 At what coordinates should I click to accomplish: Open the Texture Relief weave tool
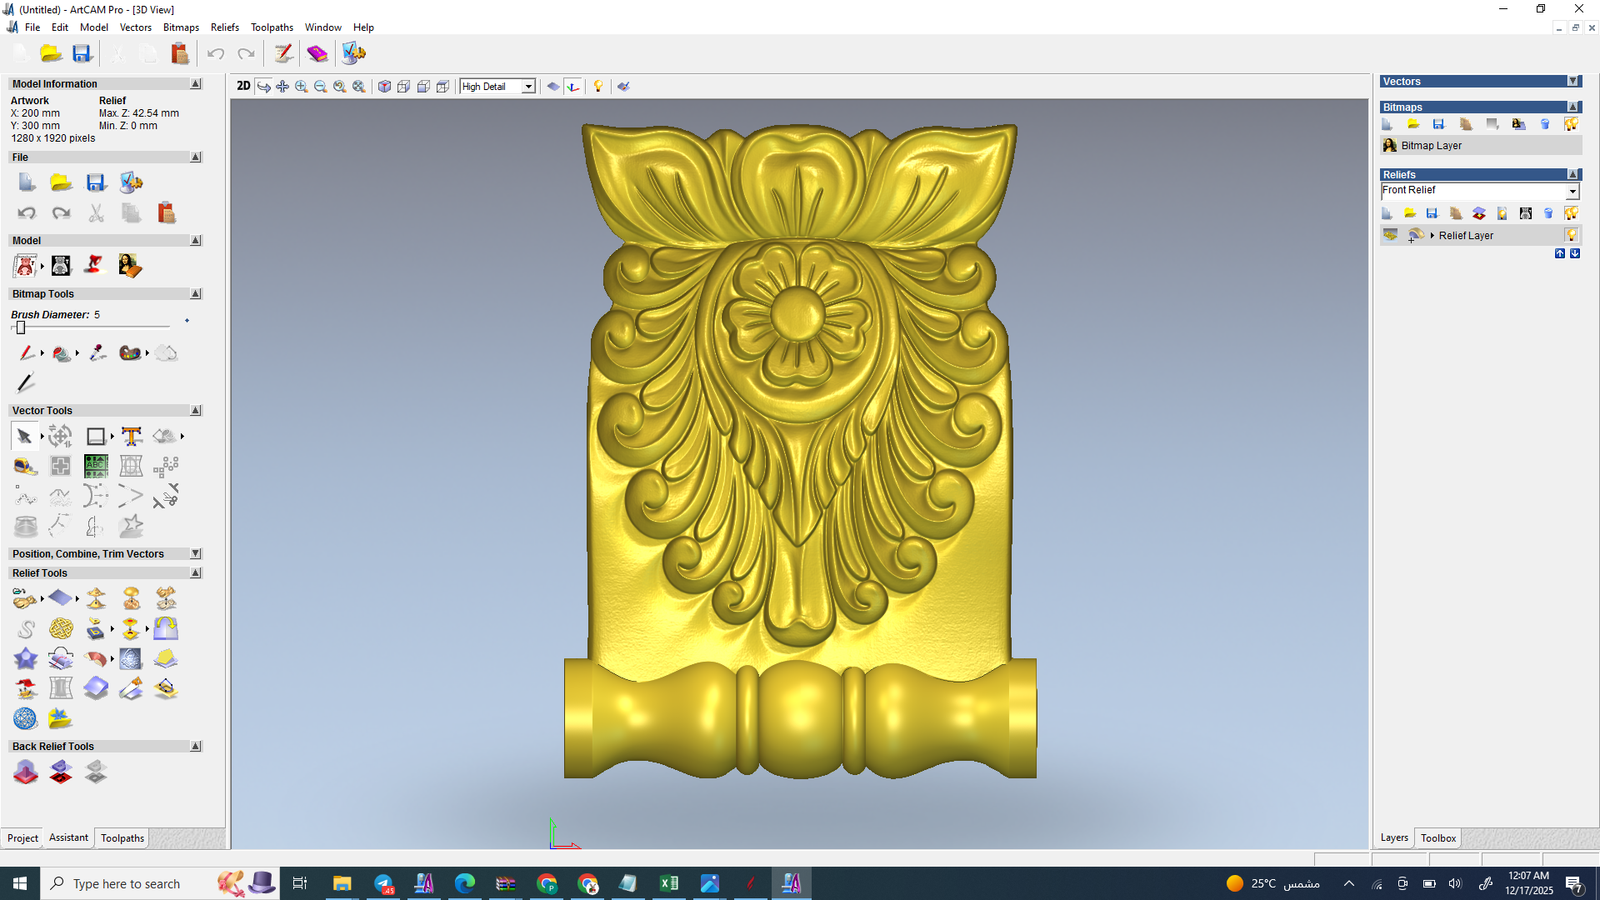[x=61, y=629]
